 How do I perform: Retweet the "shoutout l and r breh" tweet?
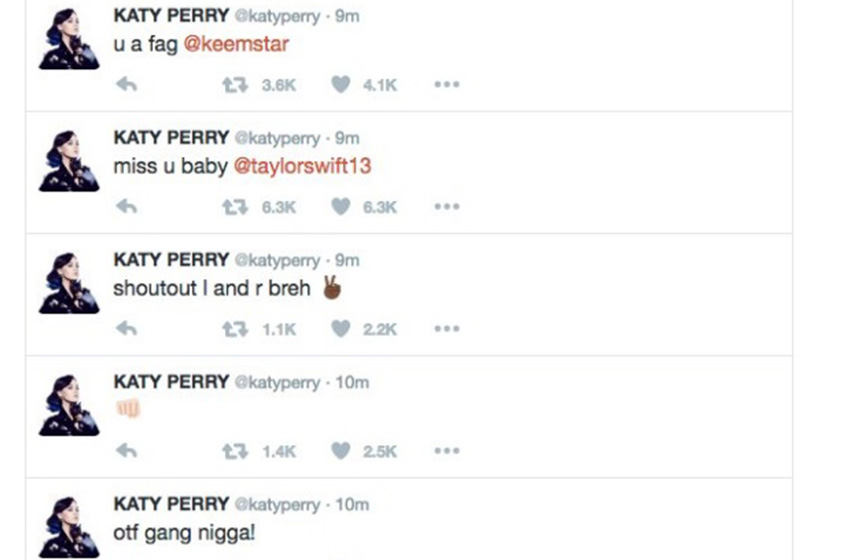235,329
